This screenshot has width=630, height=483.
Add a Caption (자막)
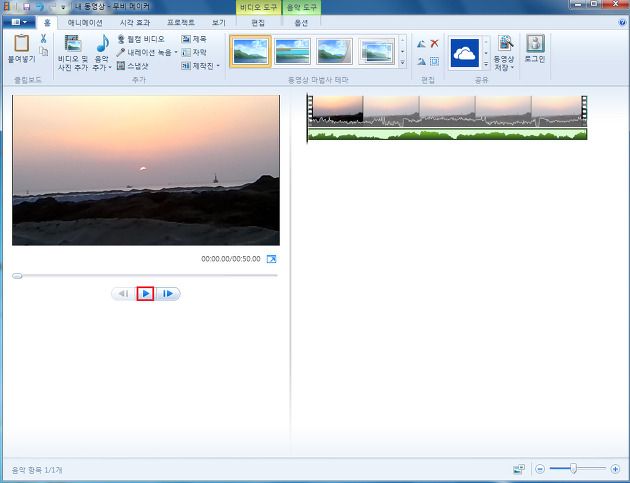(x=194, y=52)
